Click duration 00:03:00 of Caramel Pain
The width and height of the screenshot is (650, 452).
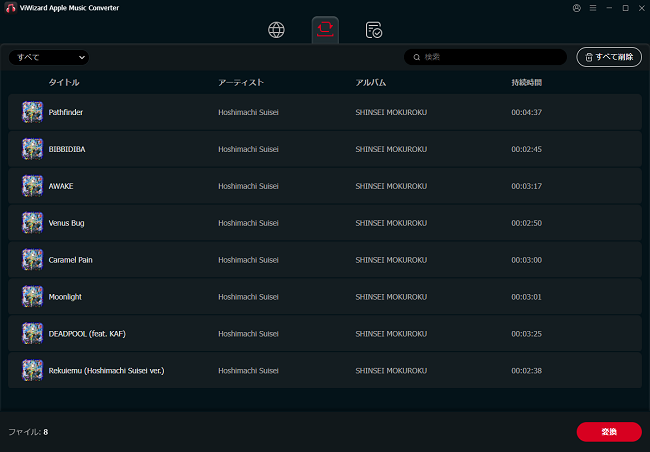coord(526,260)
